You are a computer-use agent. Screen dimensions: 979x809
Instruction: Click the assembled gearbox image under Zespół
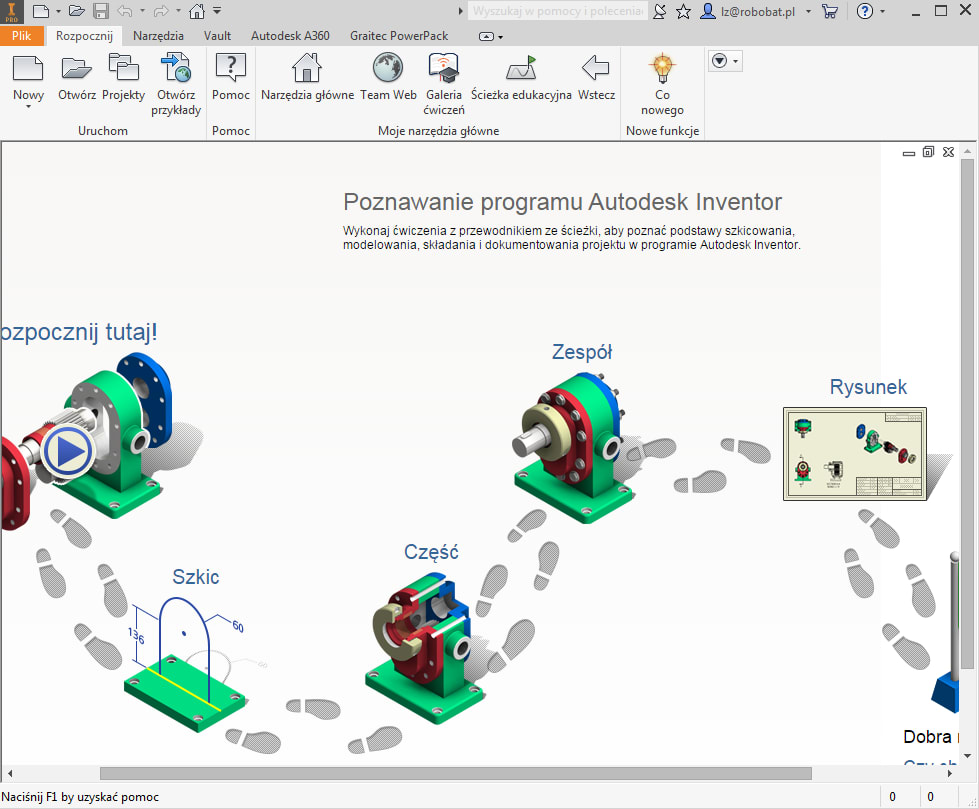pos(575,448)
